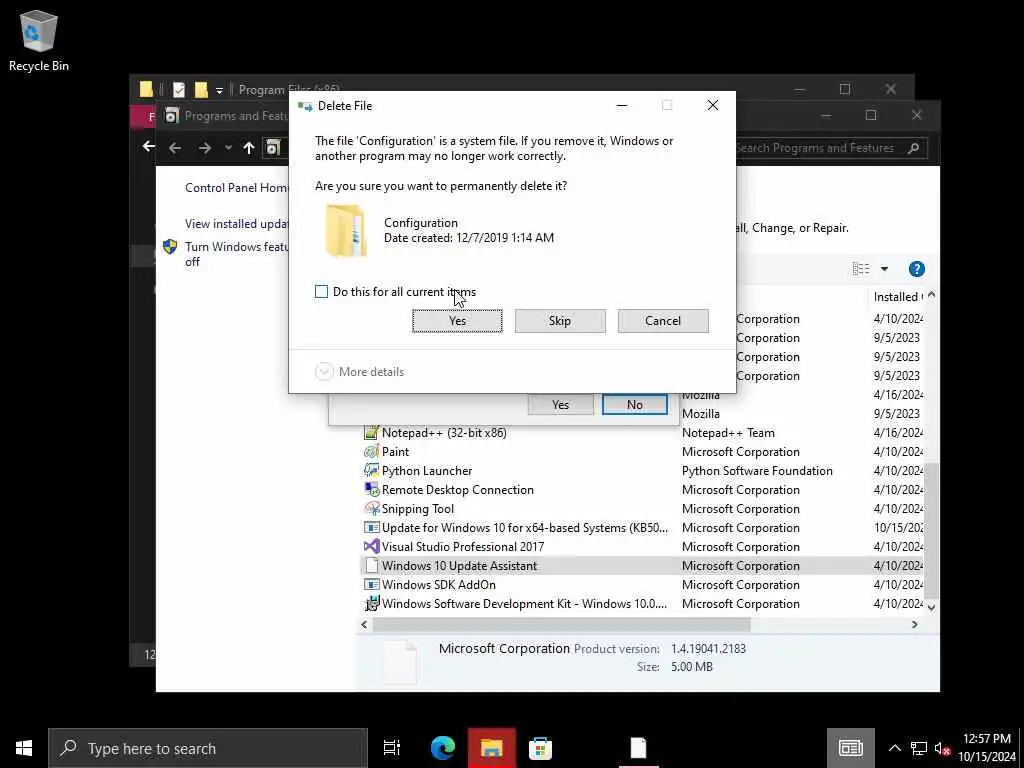Open the Recycle Bin desktop icon

tap(39, 40)
